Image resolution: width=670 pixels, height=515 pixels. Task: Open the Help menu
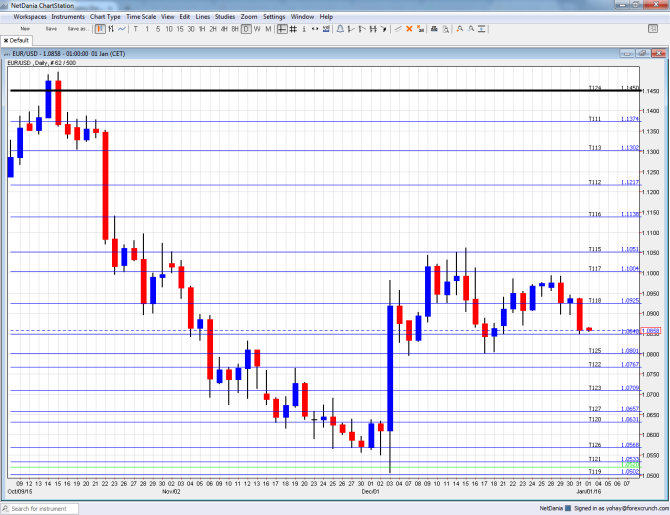(326, 17)
